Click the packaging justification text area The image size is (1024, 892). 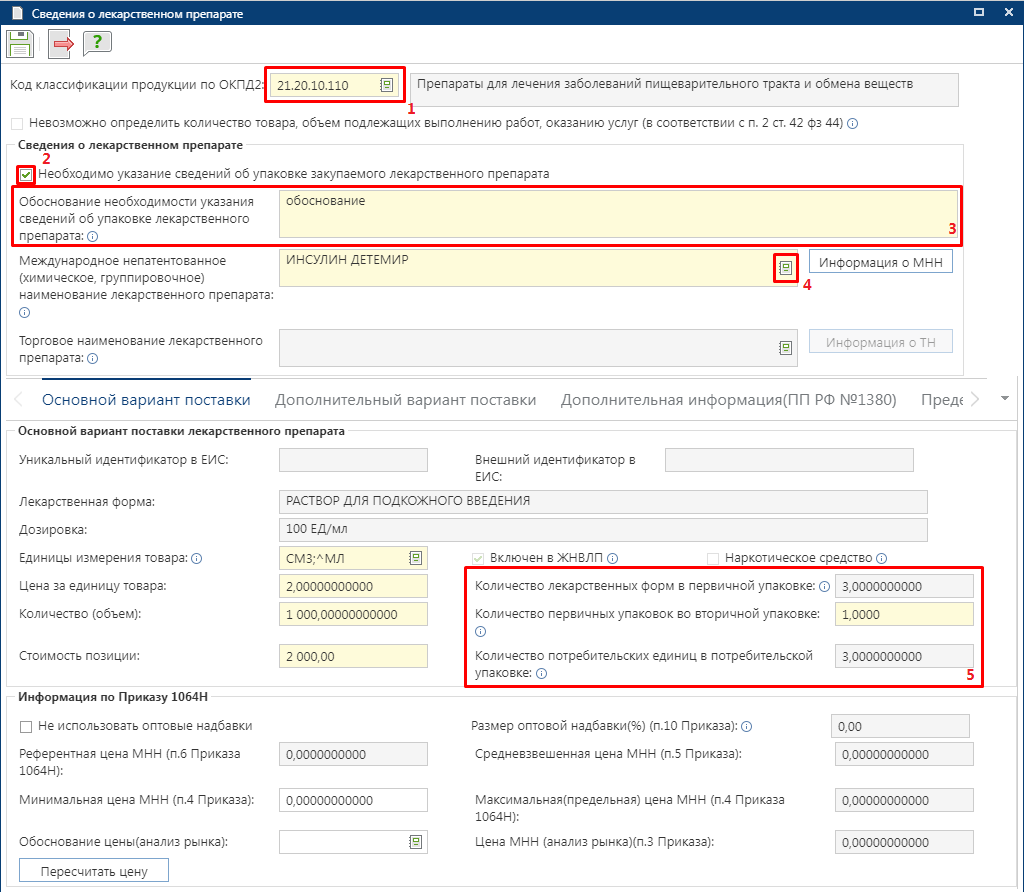[618, 214]
